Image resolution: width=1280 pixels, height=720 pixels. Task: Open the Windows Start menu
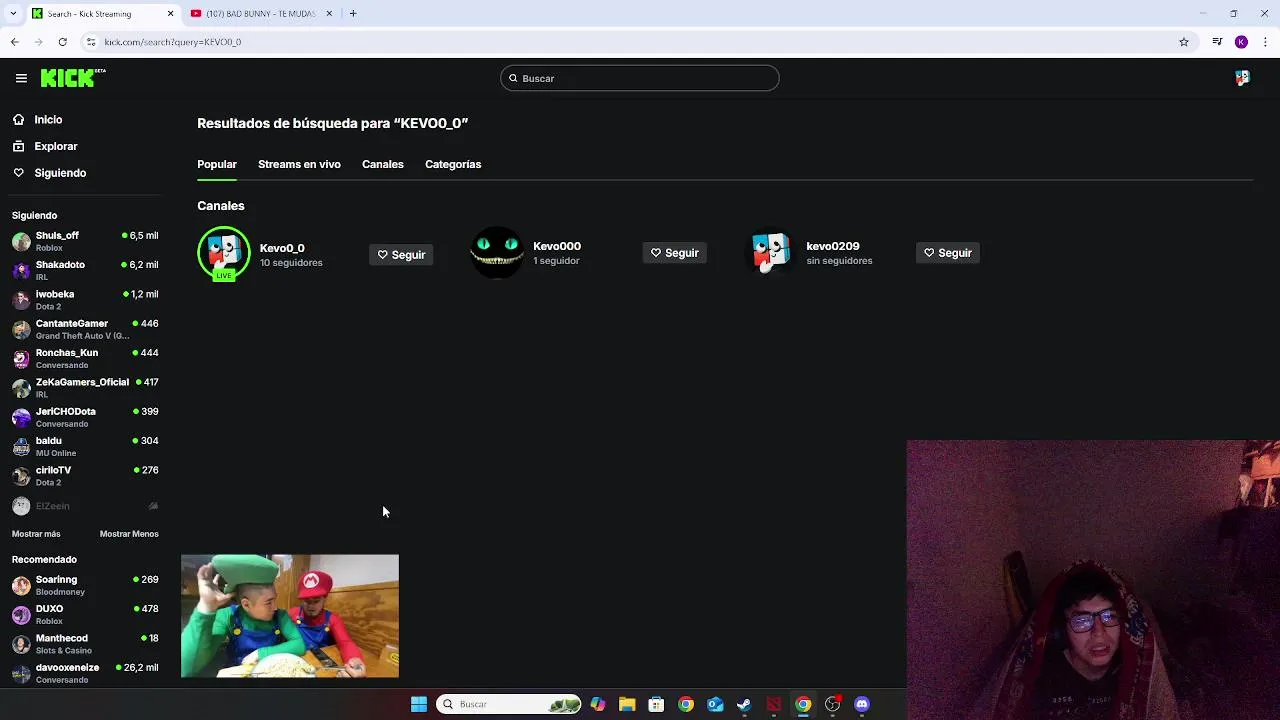pyautogui.click(x=419, y=704)
